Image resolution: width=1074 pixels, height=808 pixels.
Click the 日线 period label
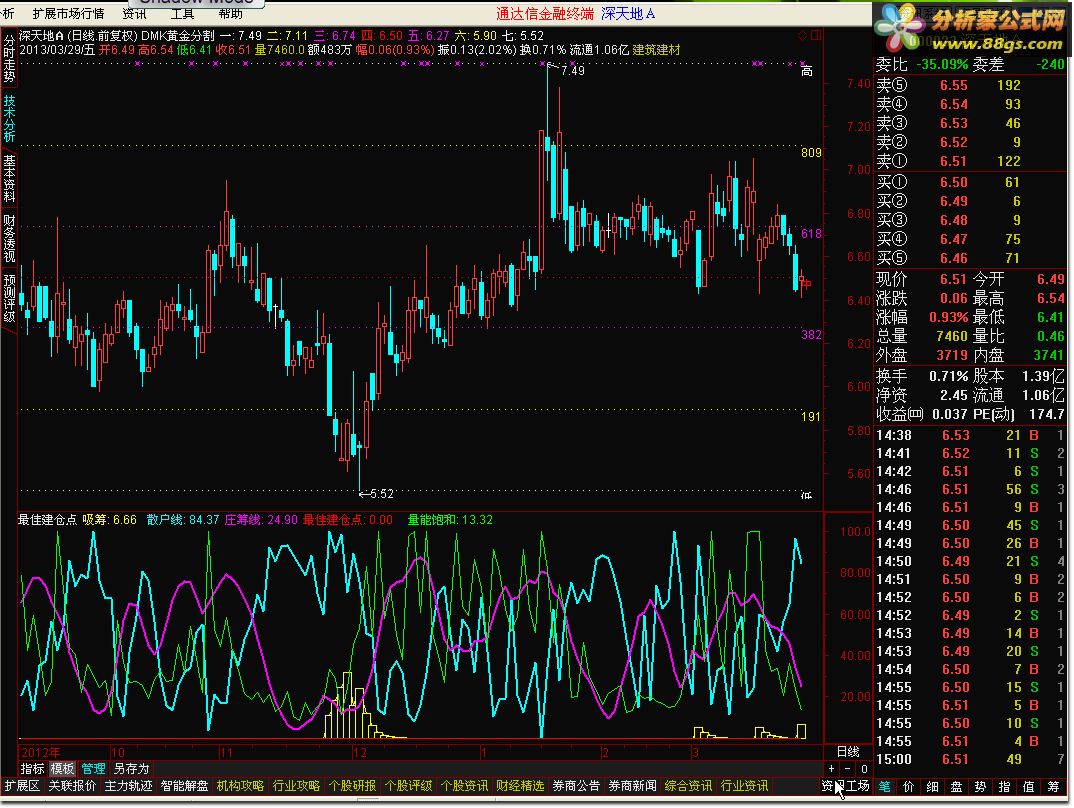click(x=848, y=752)
